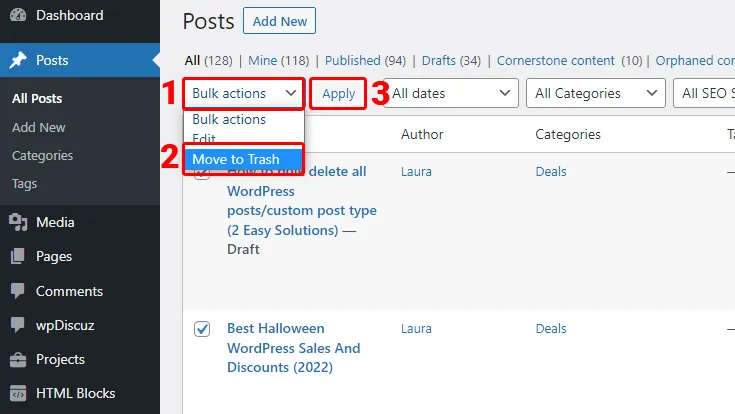Filter by Cornerstone content
Image resolution: width=735 pixels, height=414 pixels.
click(x=555, y=60)
